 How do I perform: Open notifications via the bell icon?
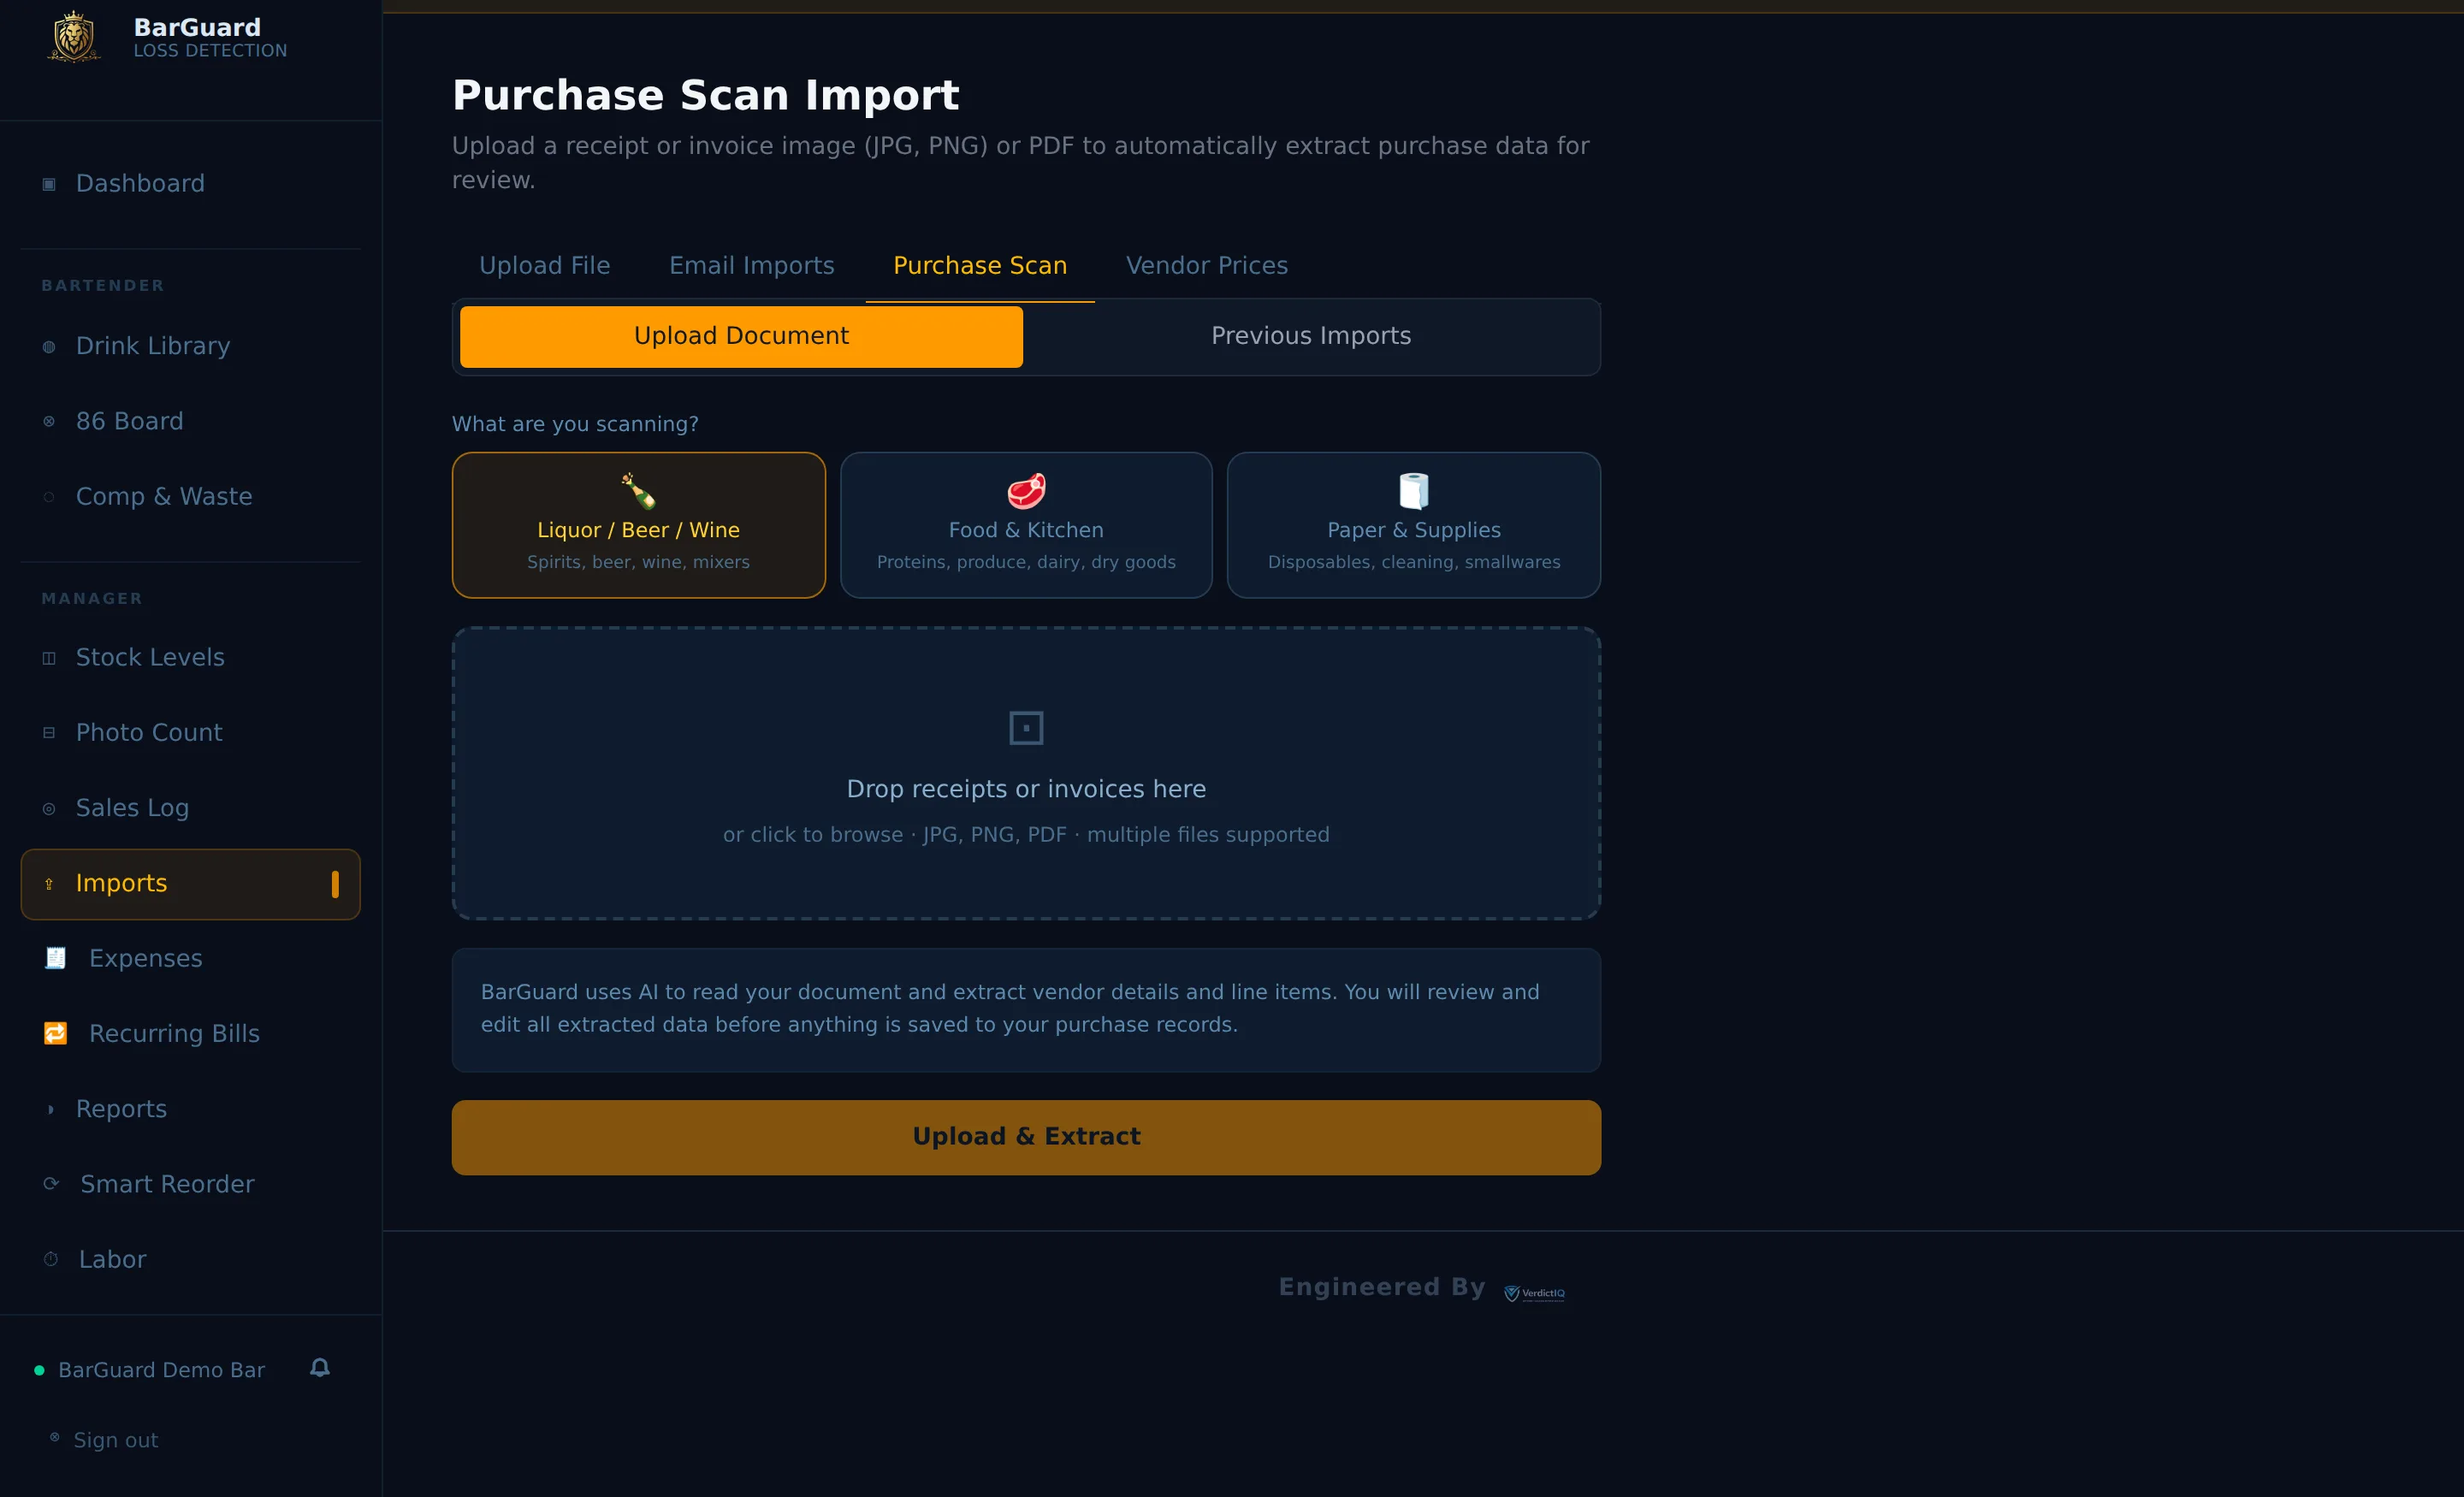coord(320,1368)
